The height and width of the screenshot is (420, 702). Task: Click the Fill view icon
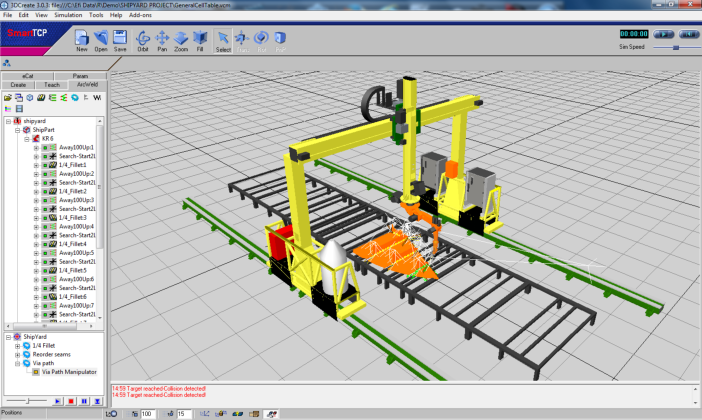point(200,39)
